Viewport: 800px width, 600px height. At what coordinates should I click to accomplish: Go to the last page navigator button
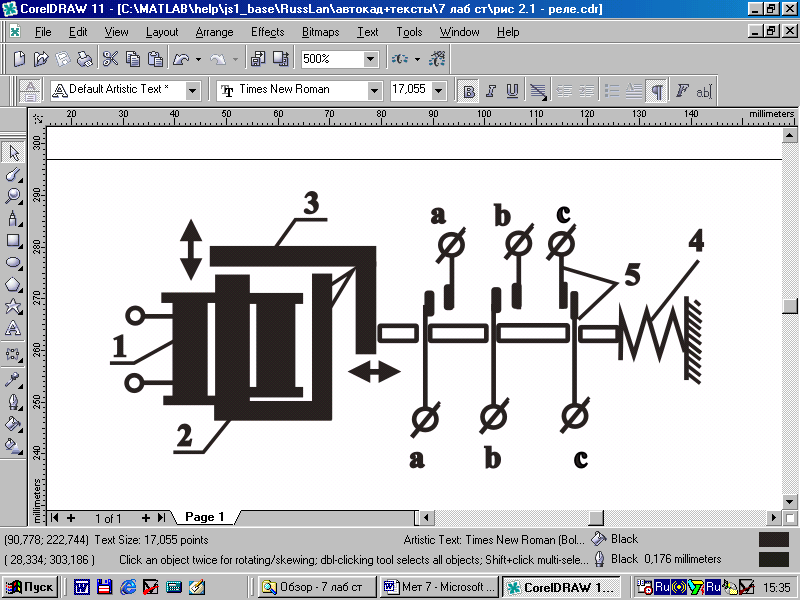coord(161,518)
